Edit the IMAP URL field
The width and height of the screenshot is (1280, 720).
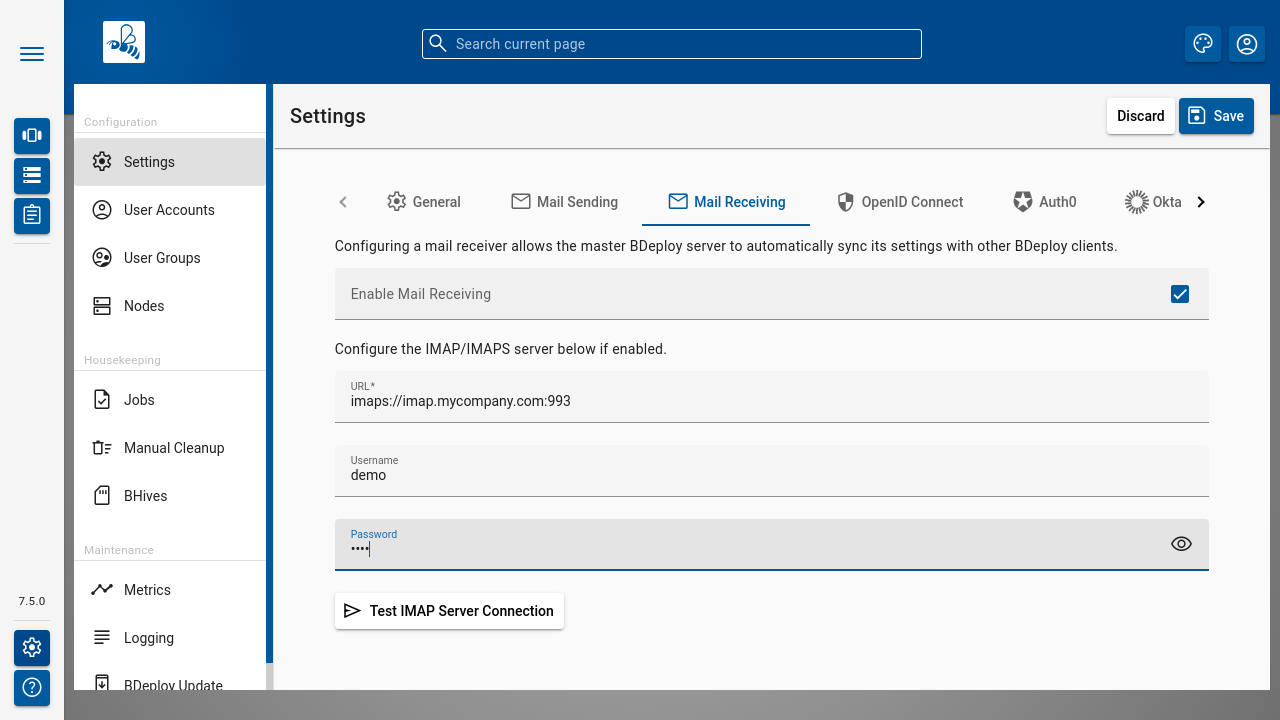tap(772, 397)
